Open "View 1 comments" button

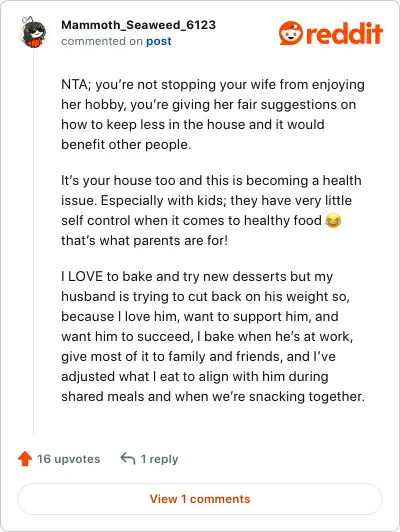click(200, 499)
